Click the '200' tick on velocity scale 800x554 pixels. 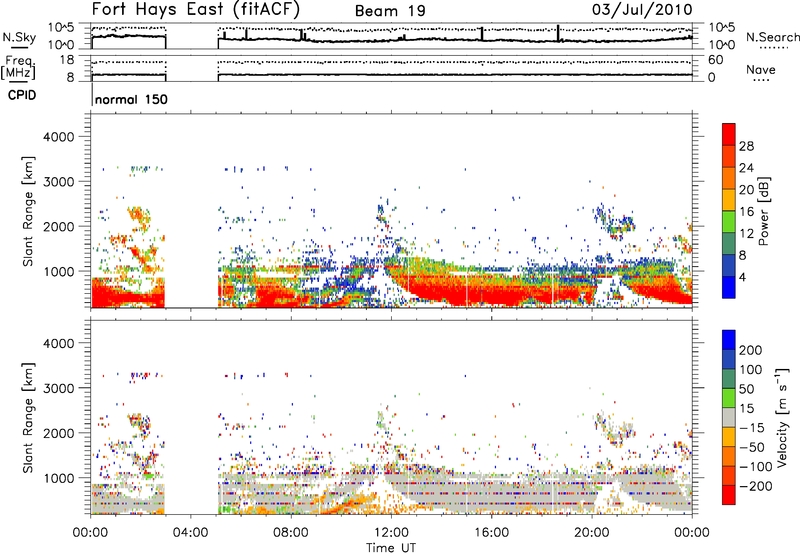point(751,350)
